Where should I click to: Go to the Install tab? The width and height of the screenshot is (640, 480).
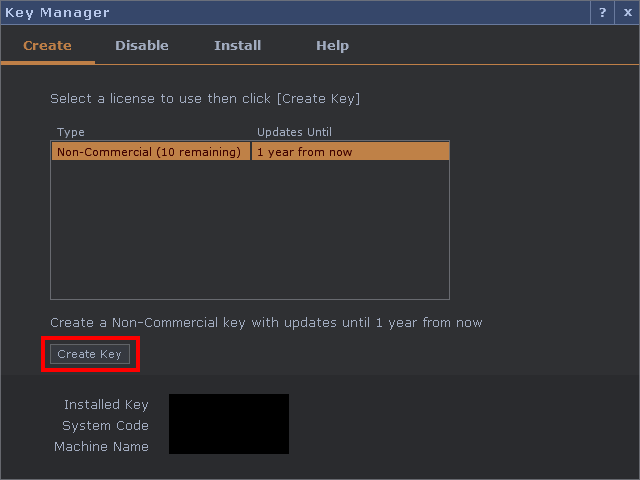click(237, 46)
